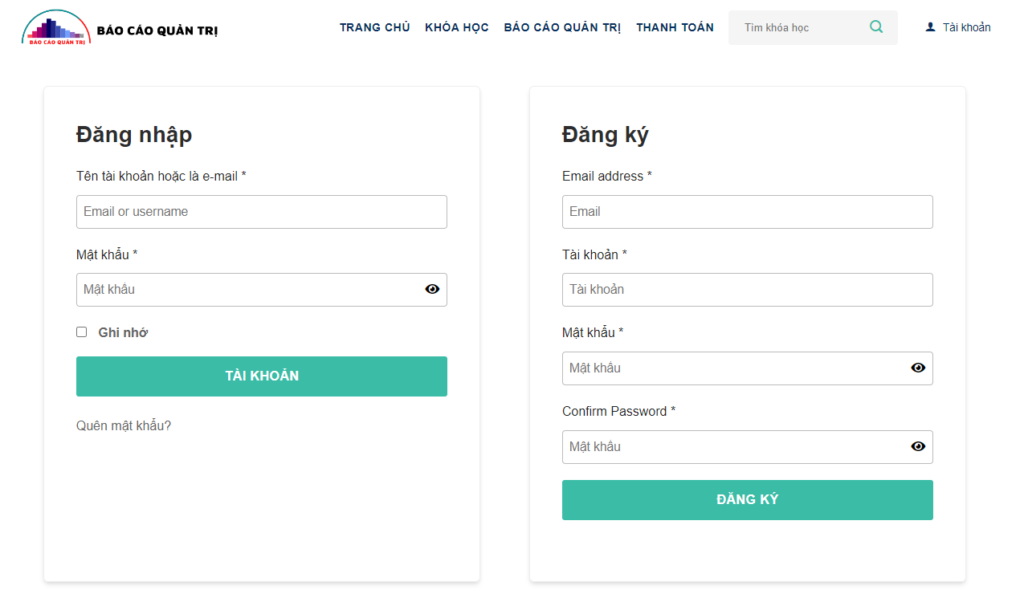Toggle visibility of Confirm Password field
The image size is (1024, 602).
tap(918, 446)
